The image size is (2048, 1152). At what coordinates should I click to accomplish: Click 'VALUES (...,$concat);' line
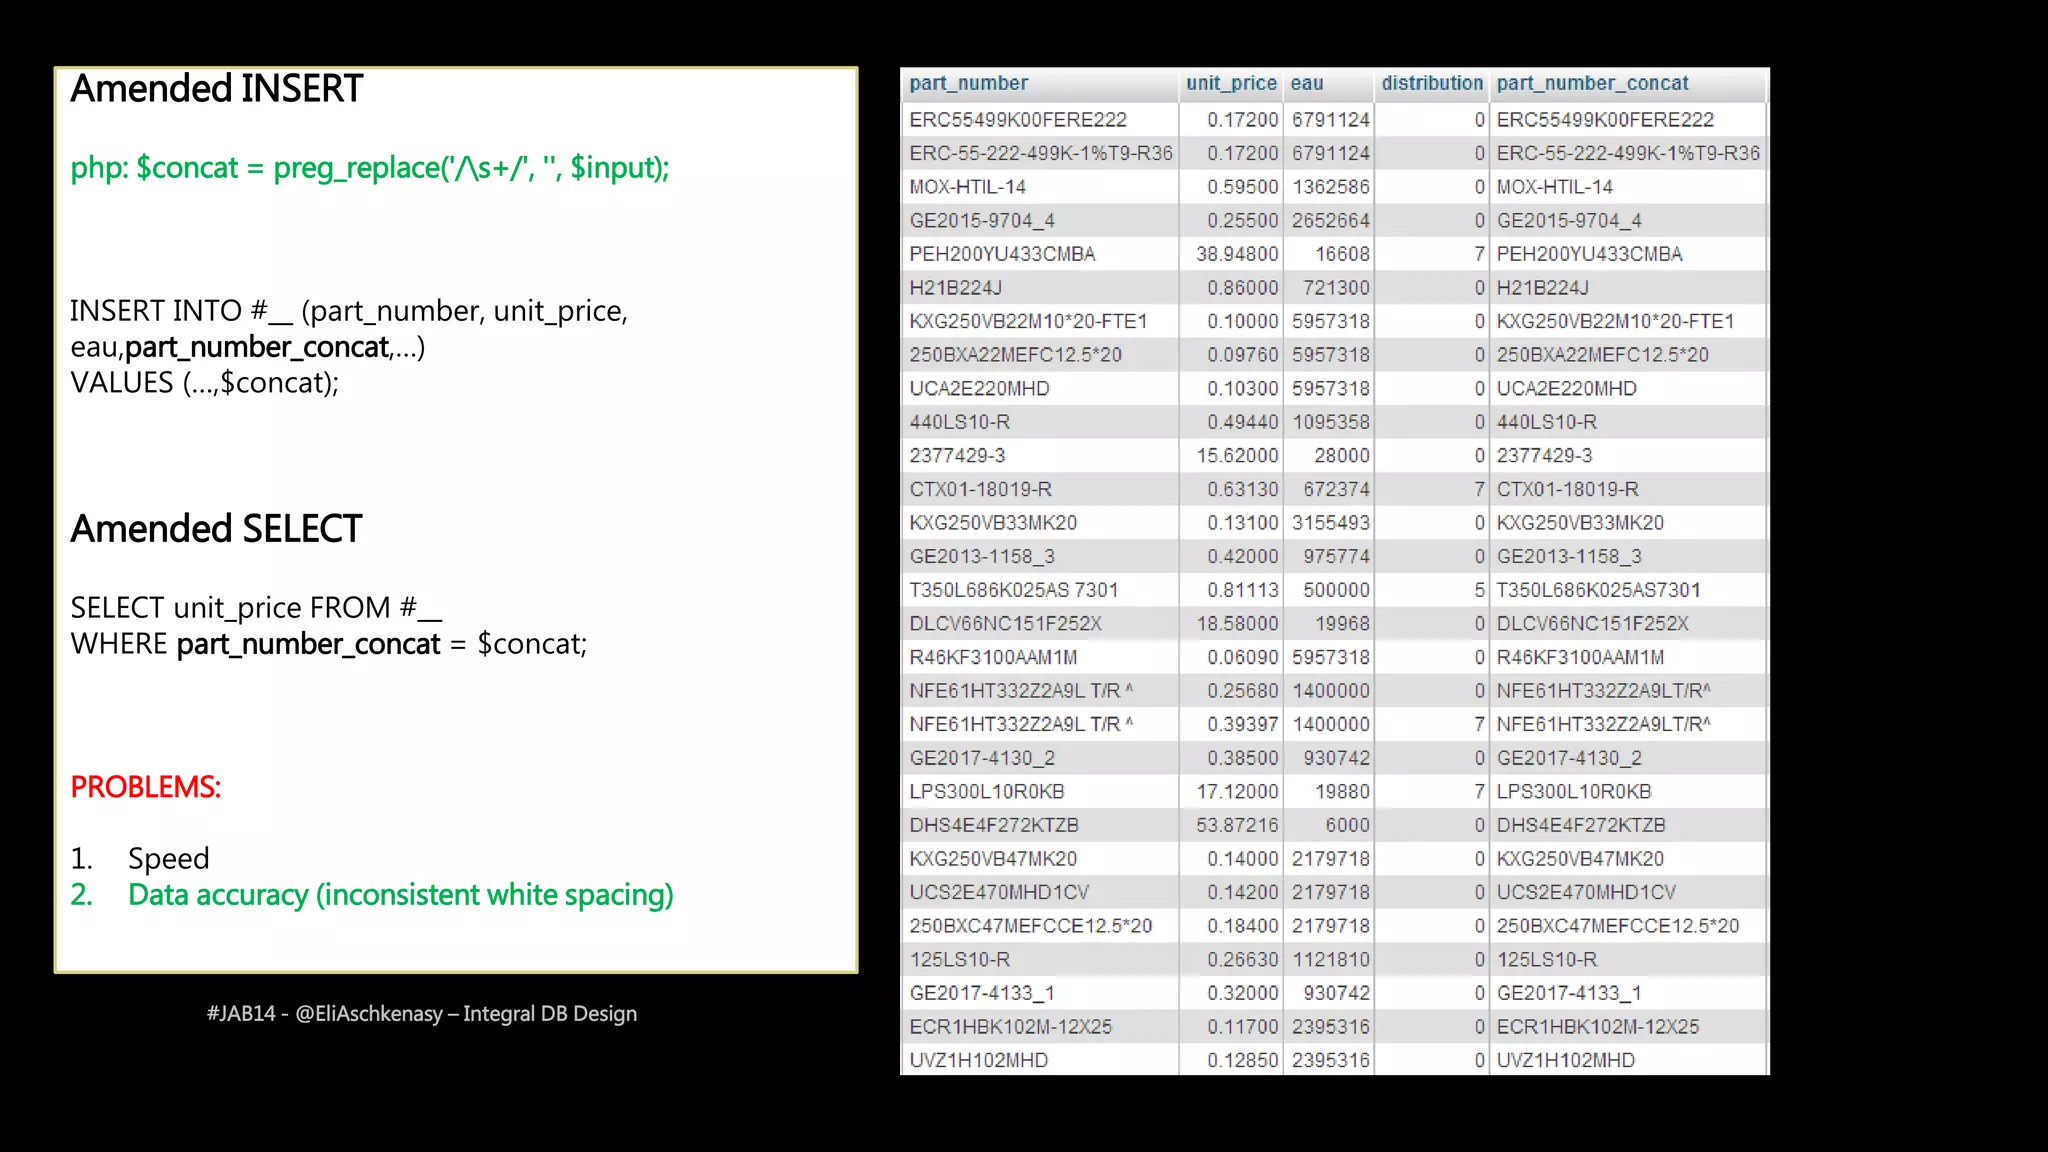(204, 383)
